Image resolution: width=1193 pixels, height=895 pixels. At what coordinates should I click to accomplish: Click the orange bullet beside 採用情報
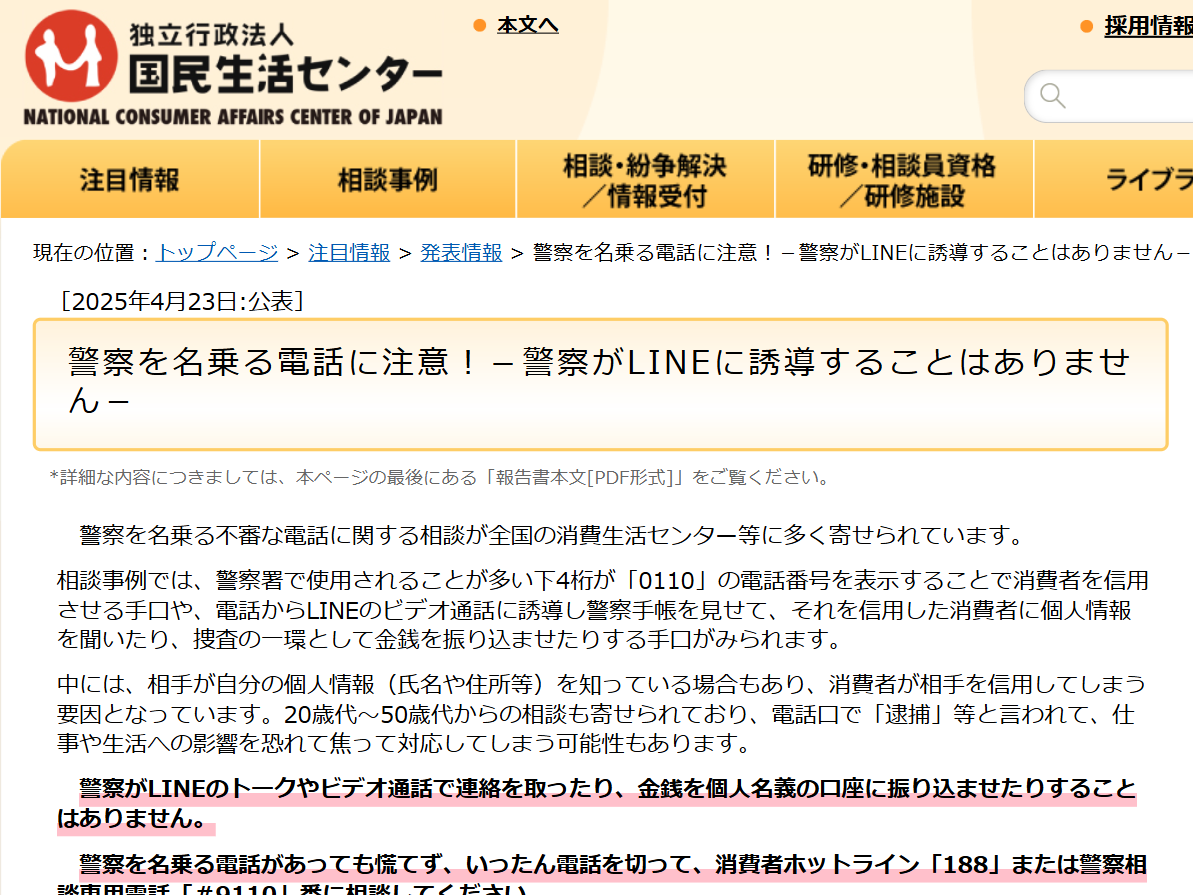coord(1086,26)
